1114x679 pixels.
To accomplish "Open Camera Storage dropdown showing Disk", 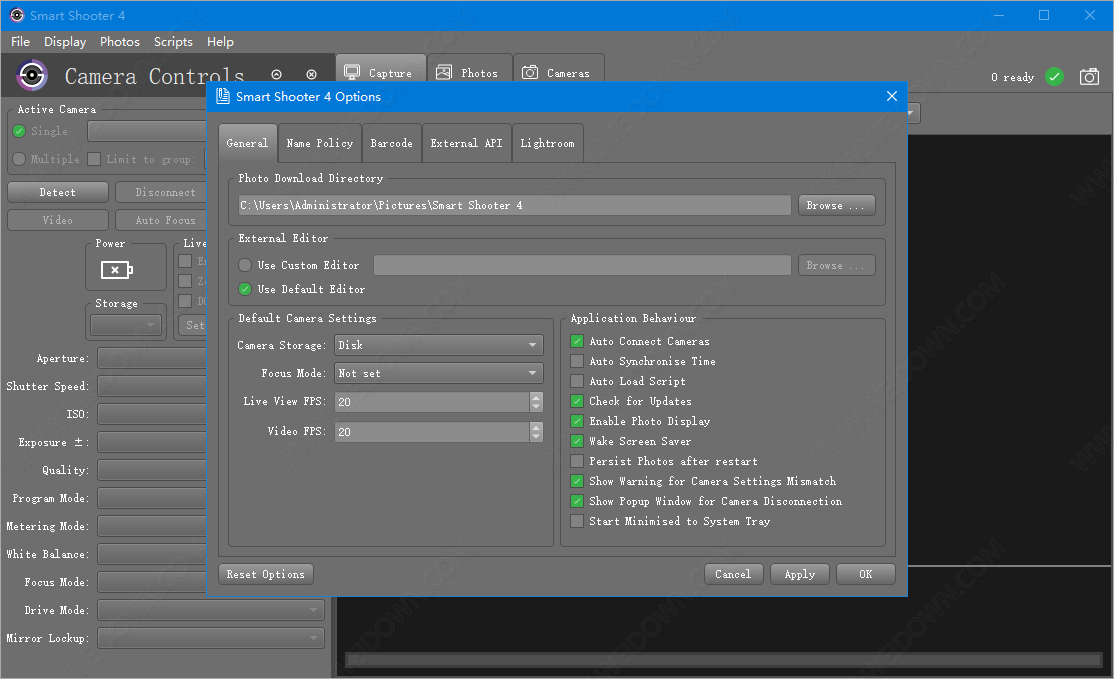I will coord(439,344).
